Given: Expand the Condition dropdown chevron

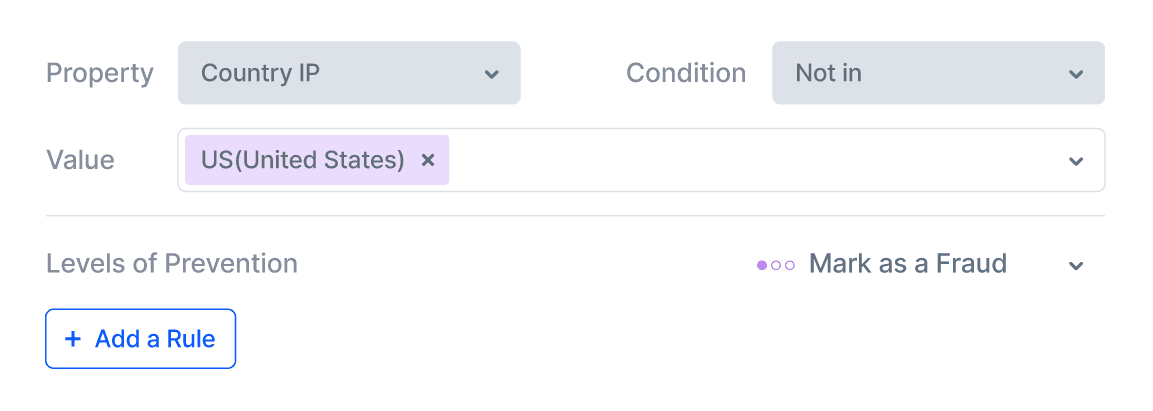Looking at the screenshot, I should [x=1076, y=74].
